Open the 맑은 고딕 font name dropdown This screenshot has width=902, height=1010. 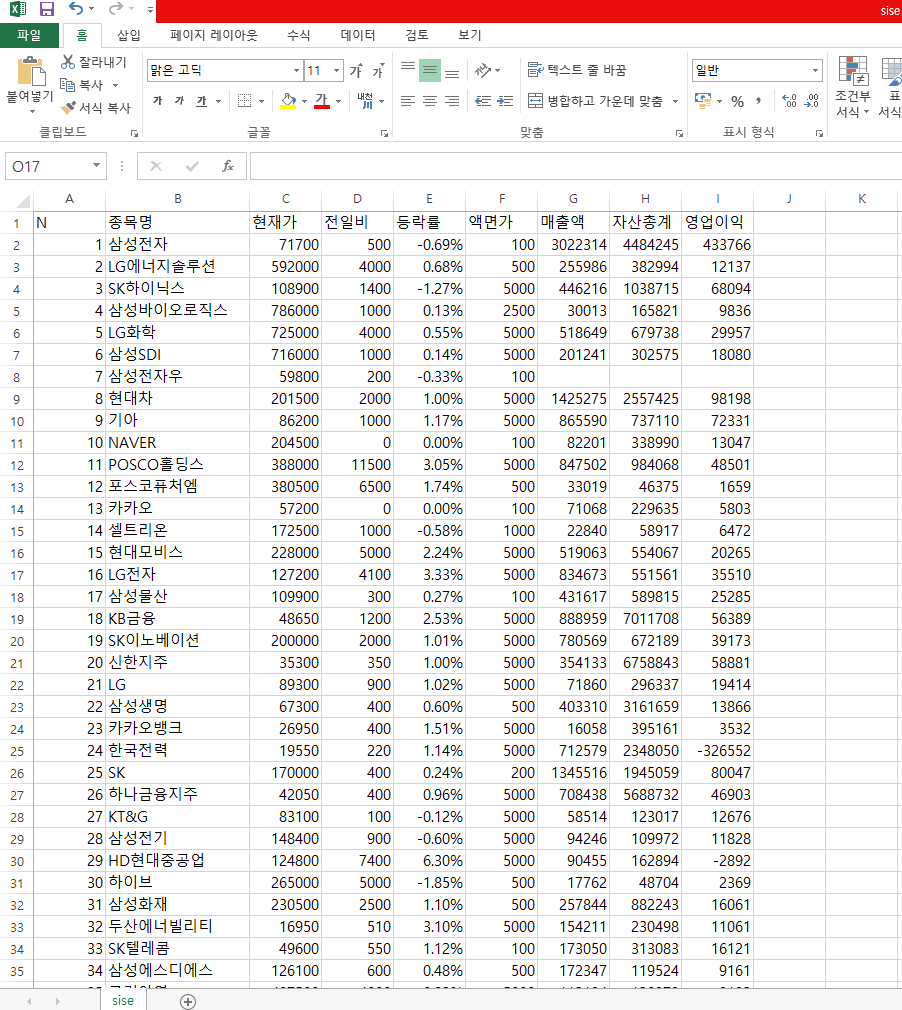(296, 70)
